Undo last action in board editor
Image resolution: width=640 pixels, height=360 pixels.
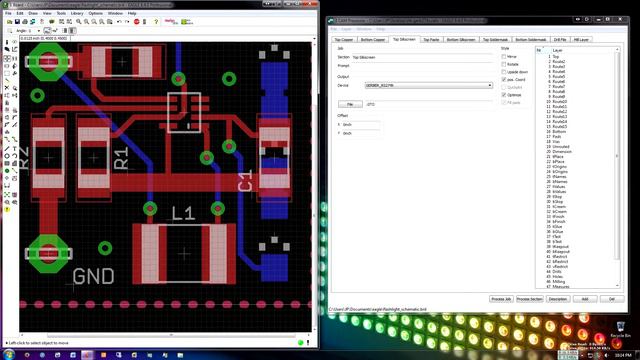(x=119, y=22)
